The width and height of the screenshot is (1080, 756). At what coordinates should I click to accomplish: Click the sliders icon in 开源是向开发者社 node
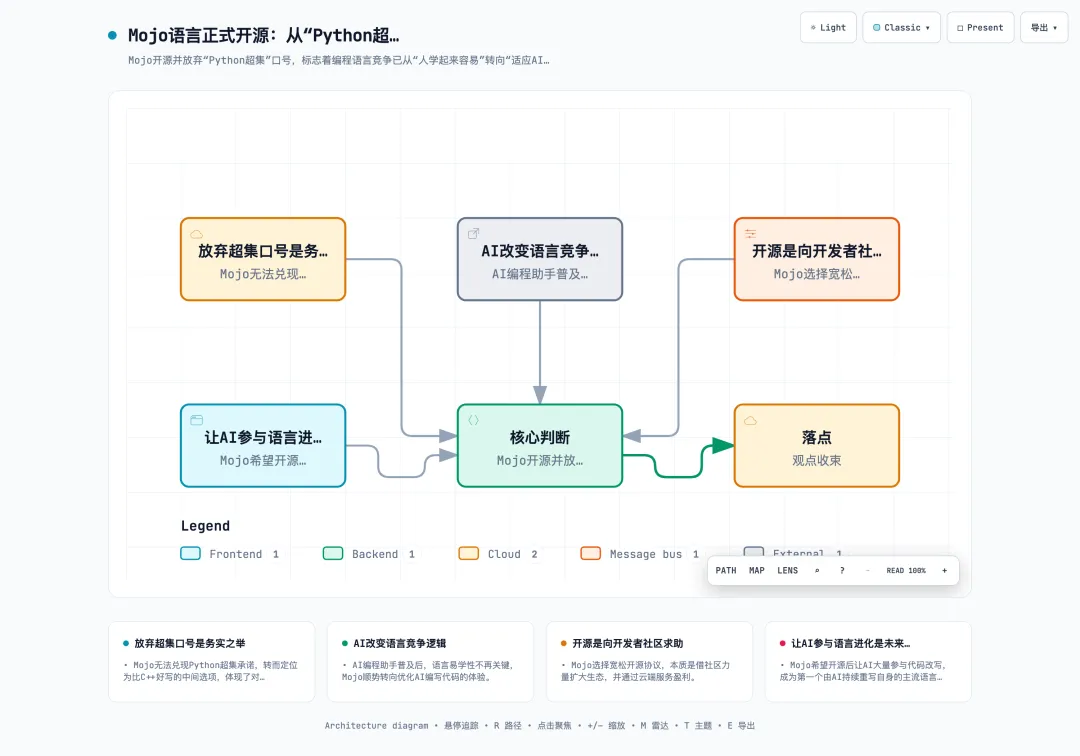pyautogui.click(x=750, y=234)
